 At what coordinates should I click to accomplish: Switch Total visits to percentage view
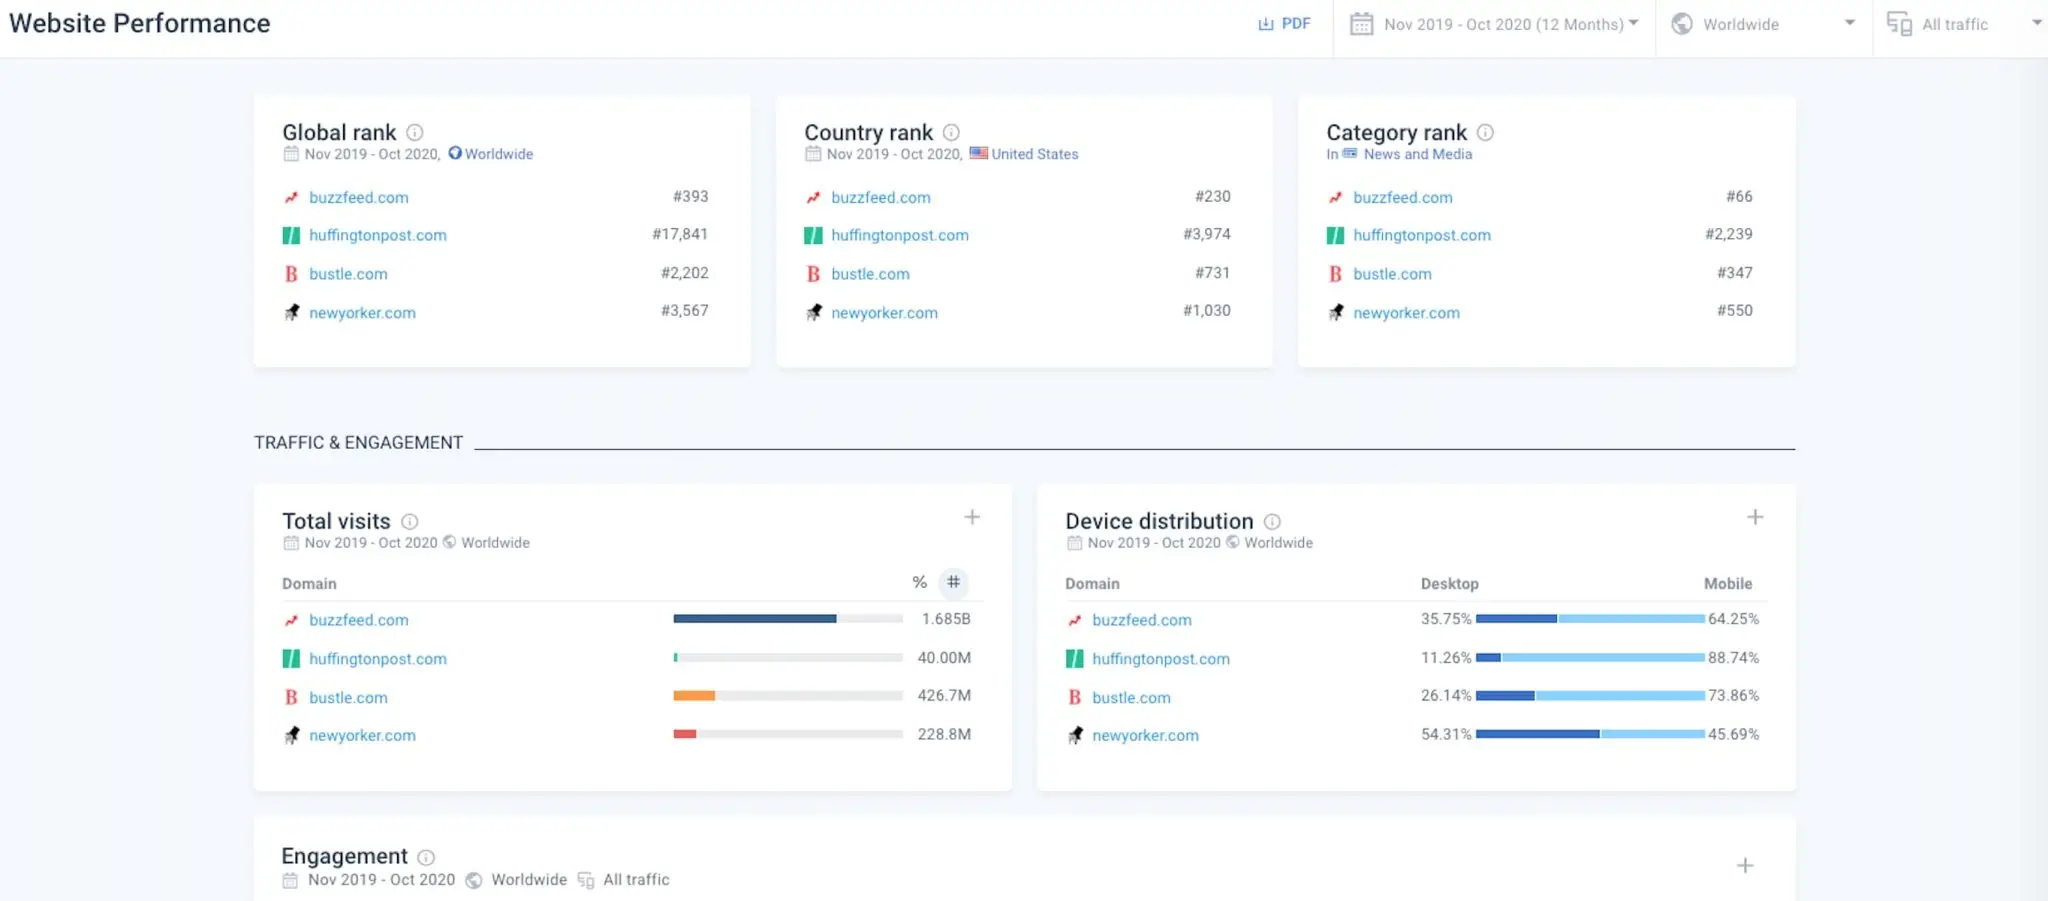pyautogui.click(x=918, y=582)
